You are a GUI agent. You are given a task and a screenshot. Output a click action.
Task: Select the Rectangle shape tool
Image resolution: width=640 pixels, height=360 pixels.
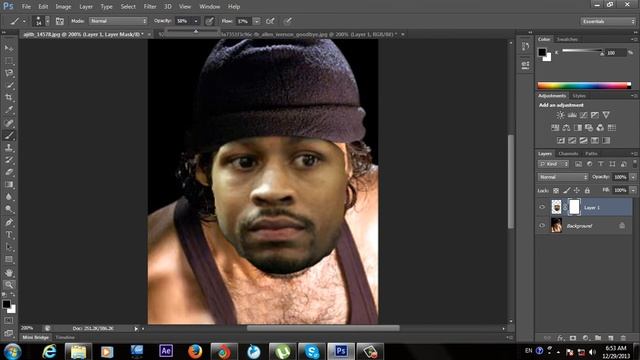coord(9,260)
